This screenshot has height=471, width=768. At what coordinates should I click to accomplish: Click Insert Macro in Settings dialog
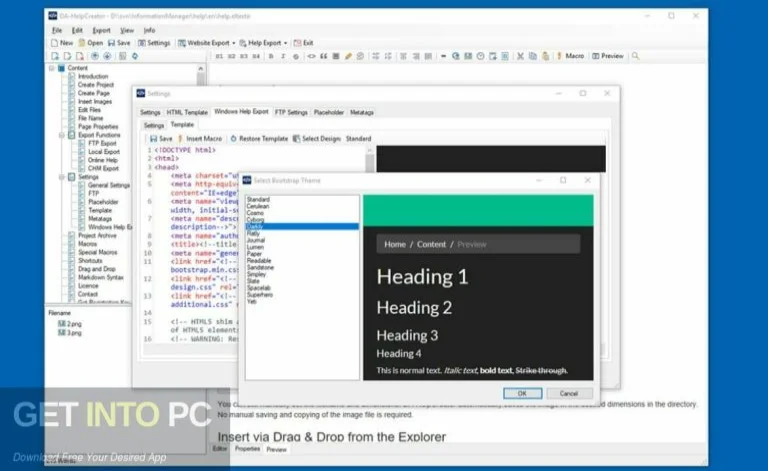(x=200, y=139)
